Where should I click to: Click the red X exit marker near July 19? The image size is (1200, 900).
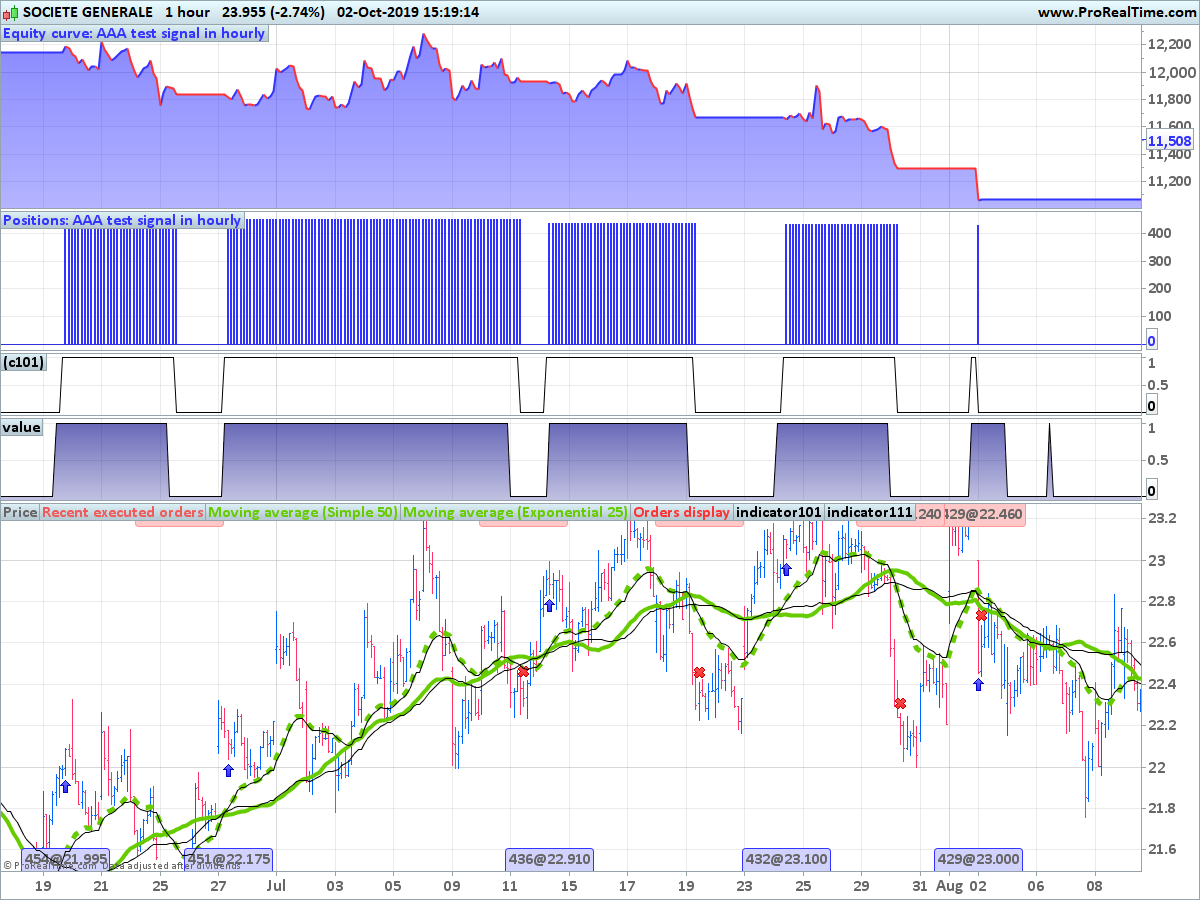[x=699, y=672]
